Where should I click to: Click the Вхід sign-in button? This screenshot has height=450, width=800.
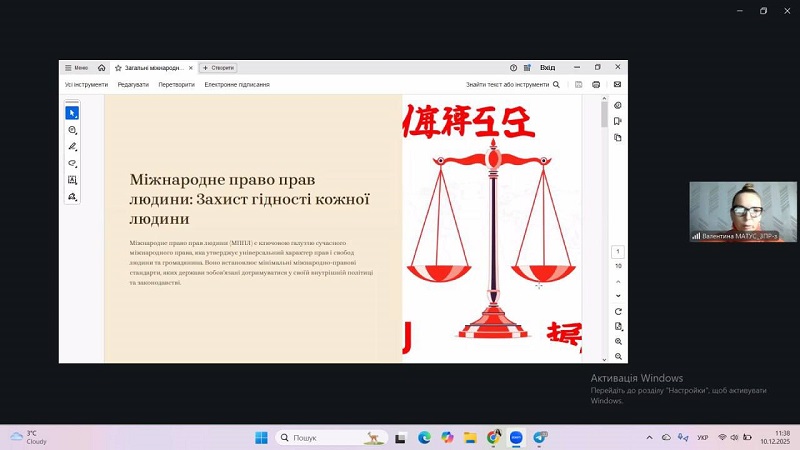[x=547, y=68]
